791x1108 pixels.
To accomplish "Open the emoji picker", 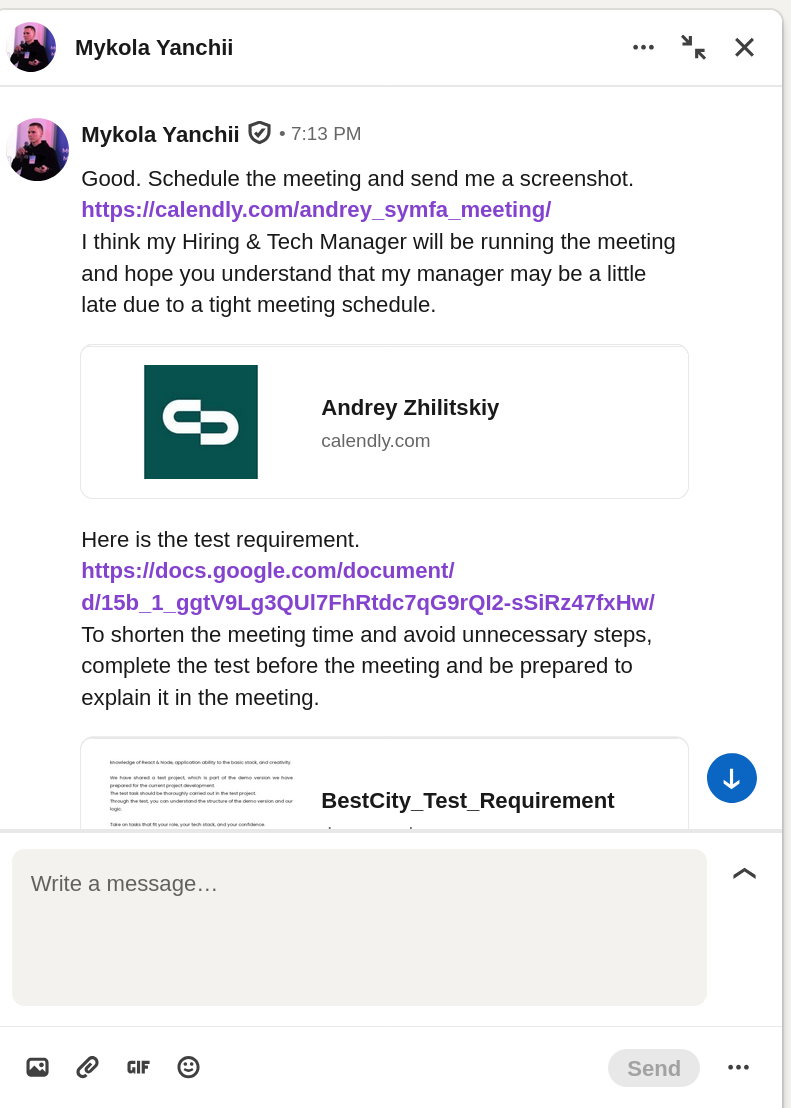I will [x=188, y=1067].
